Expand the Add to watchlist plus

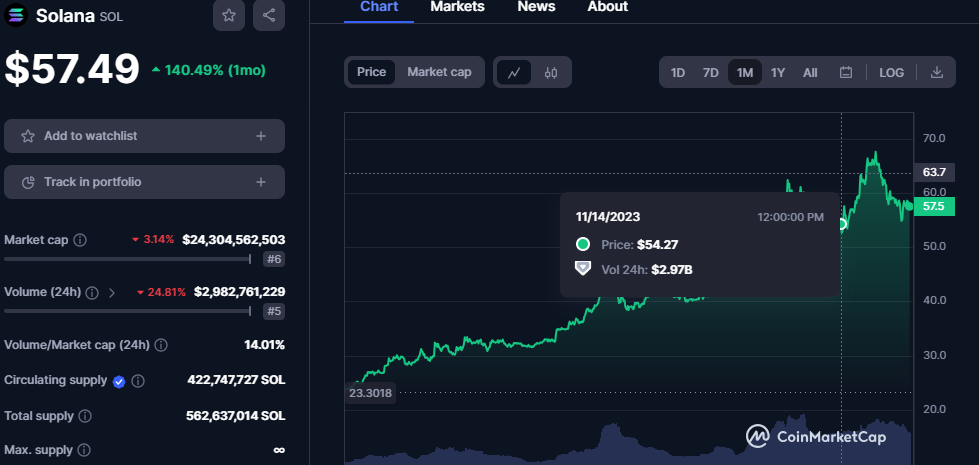[x=261, y=136]
